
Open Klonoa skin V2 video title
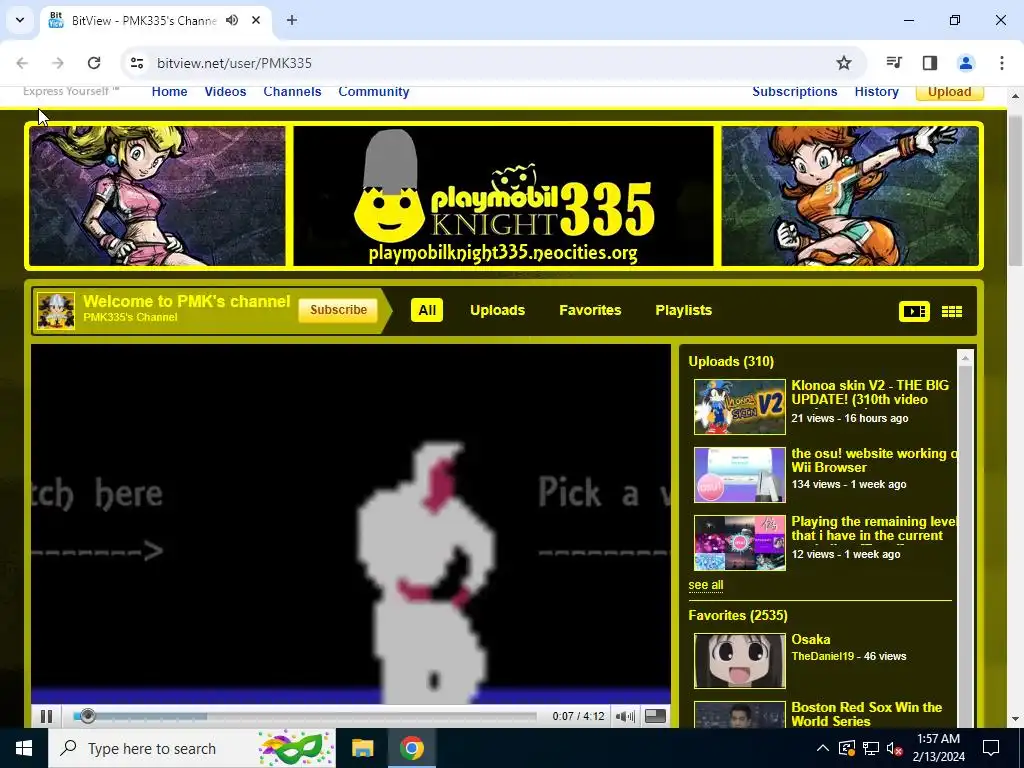click(x=870, y=392)
